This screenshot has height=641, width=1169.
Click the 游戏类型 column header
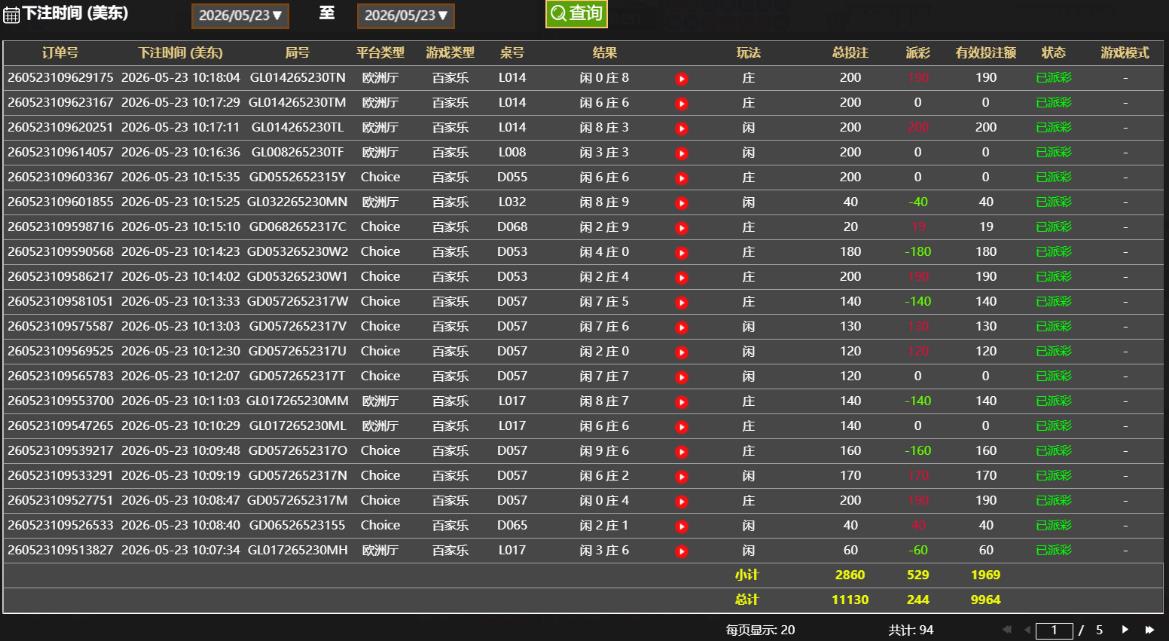tap(450, 53)
